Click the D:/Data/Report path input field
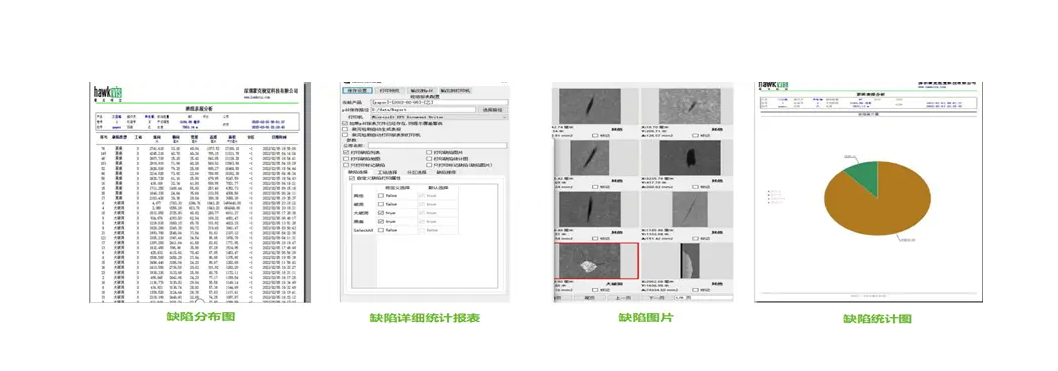The width and height of the screenshot is (1058, 371). [424, 110]
